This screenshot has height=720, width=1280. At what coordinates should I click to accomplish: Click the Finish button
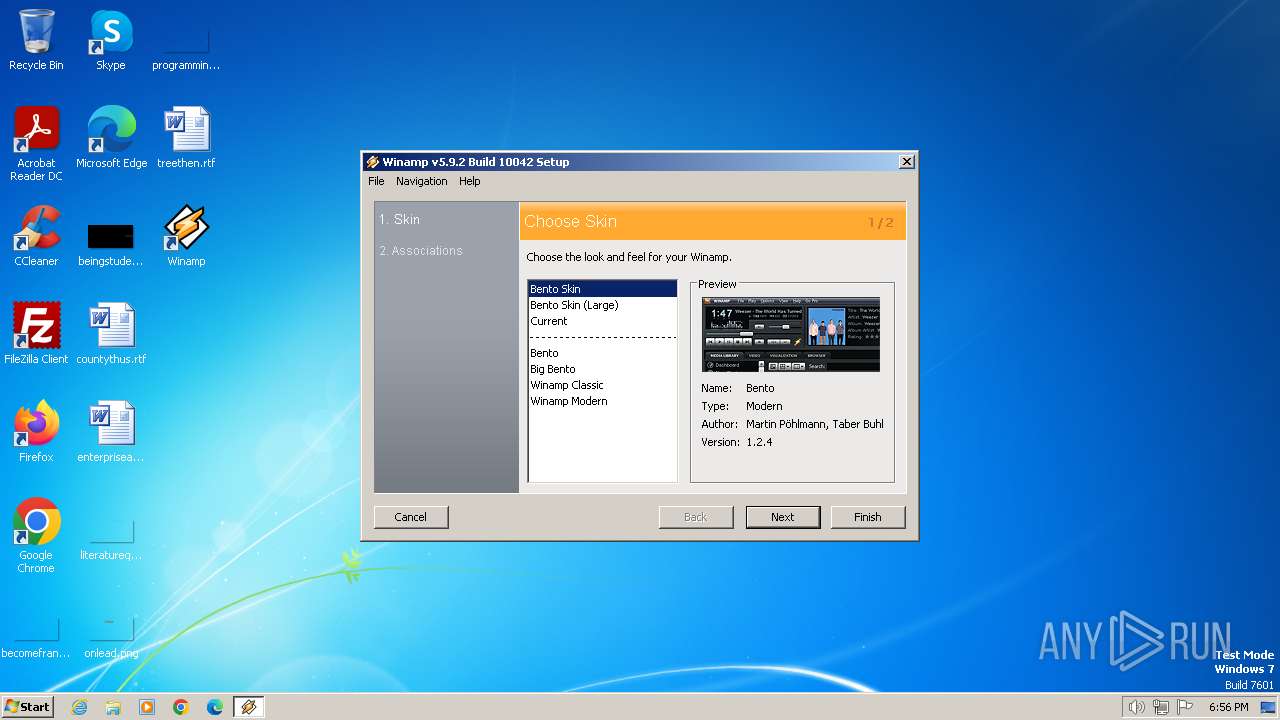tap(868, 517)
